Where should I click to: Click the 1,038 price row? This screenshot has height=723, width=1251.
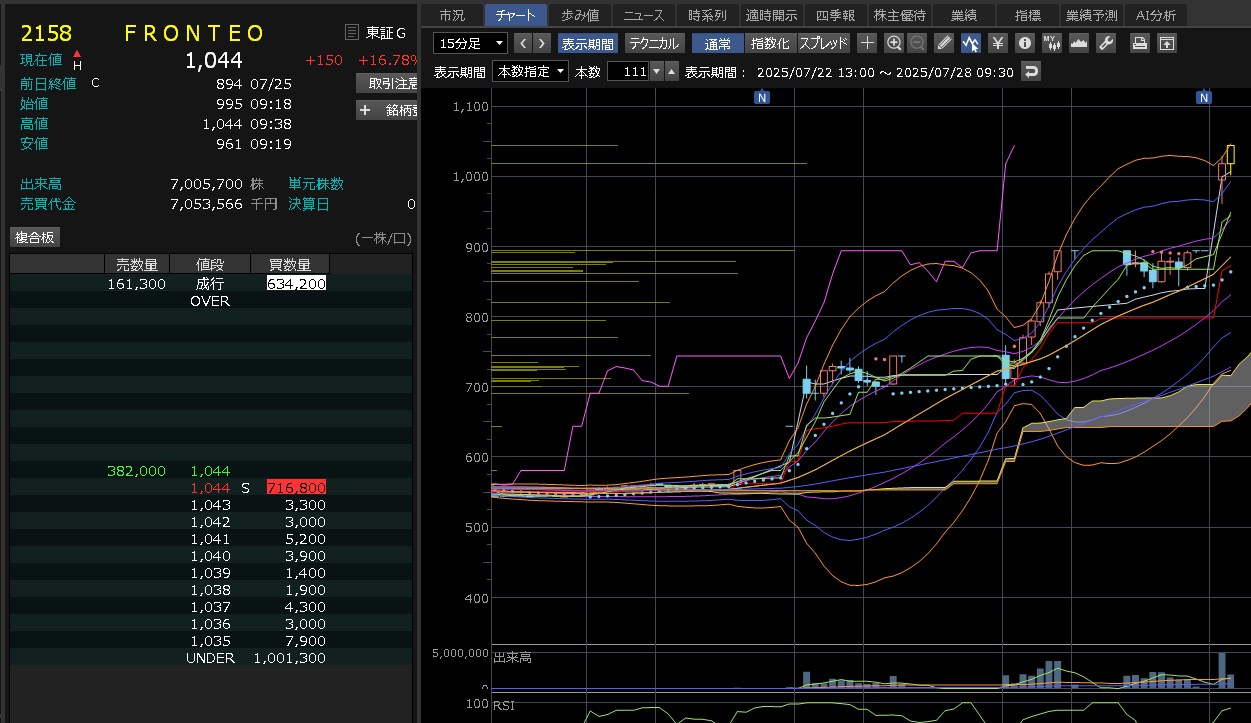(211, 590)
